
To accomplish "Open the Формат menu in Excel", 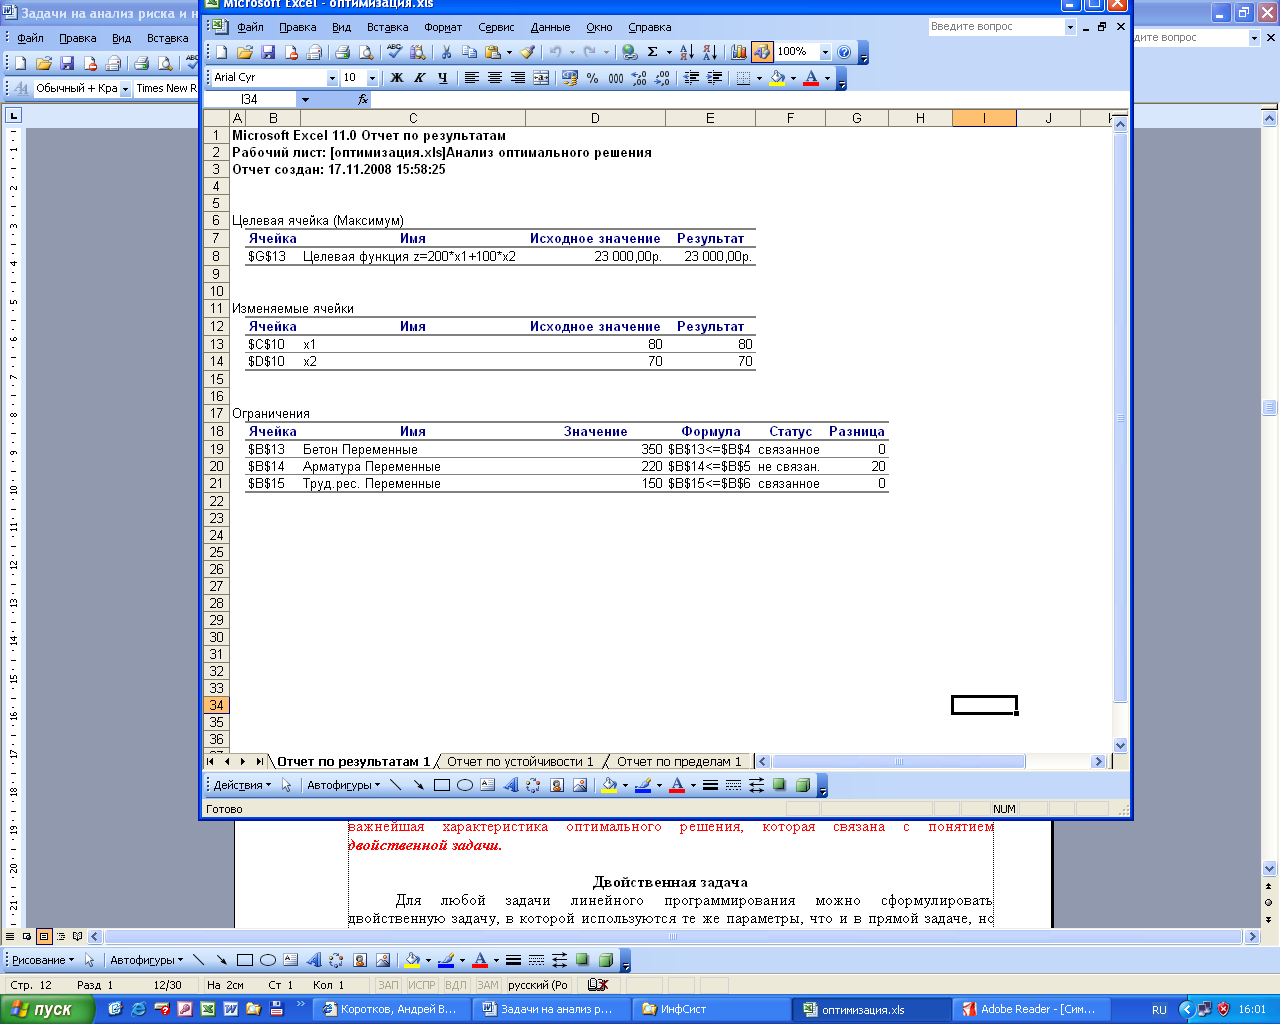I will (443, 27).
